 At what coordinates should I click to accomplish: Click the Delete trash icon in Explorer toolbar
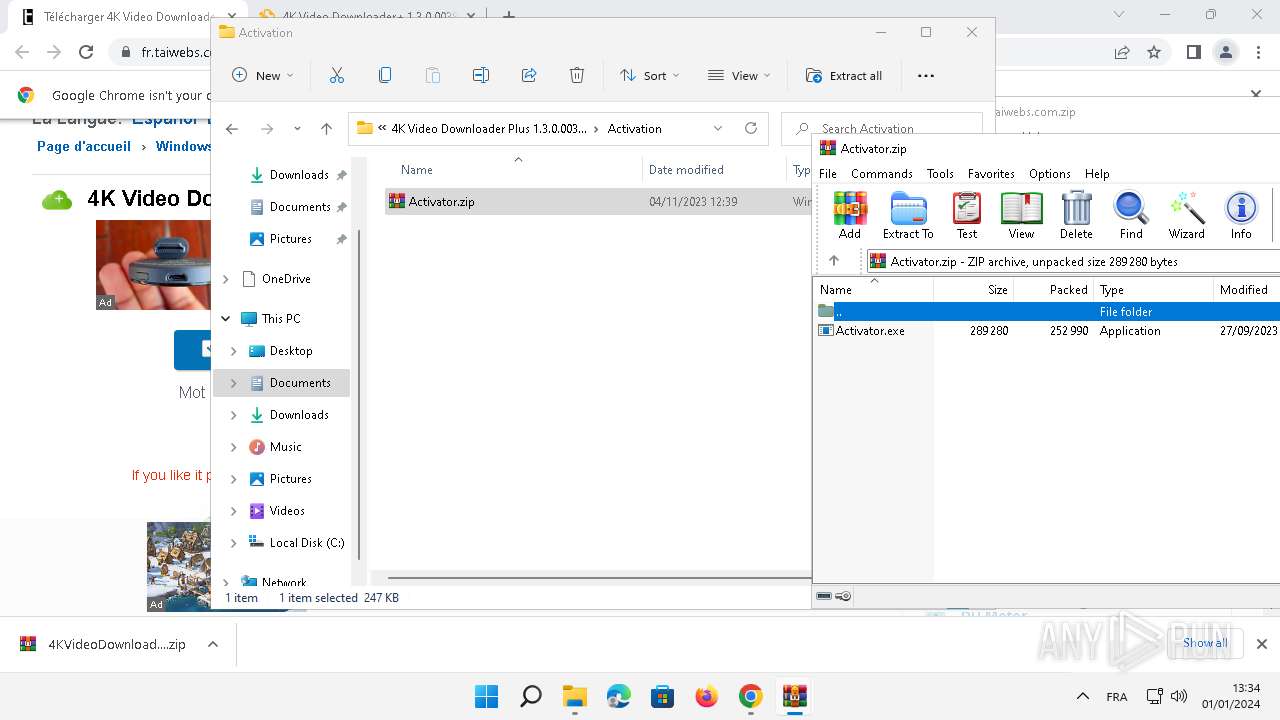(x=577, y=75)
